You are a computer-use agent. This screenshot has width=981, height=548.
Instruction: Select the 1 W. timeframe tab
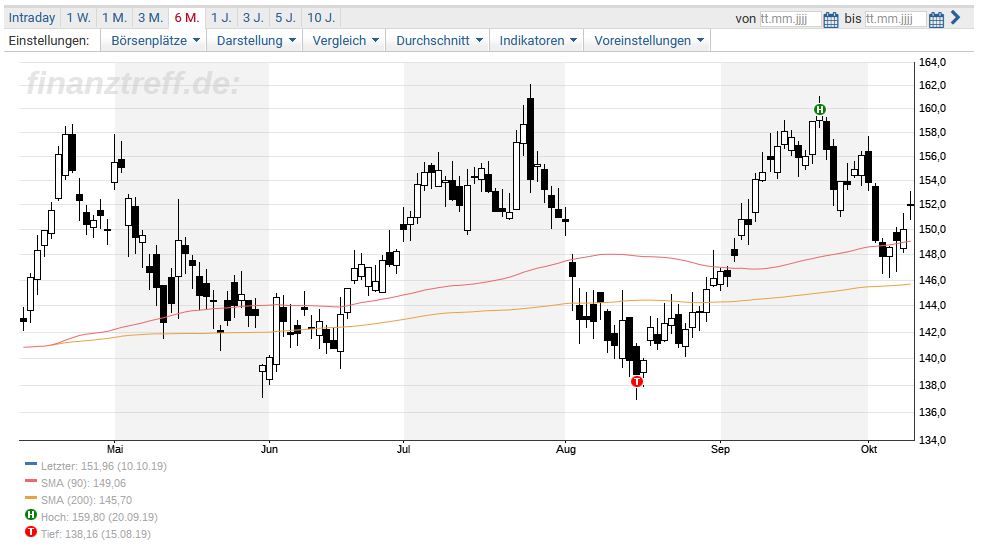[79, 18]
